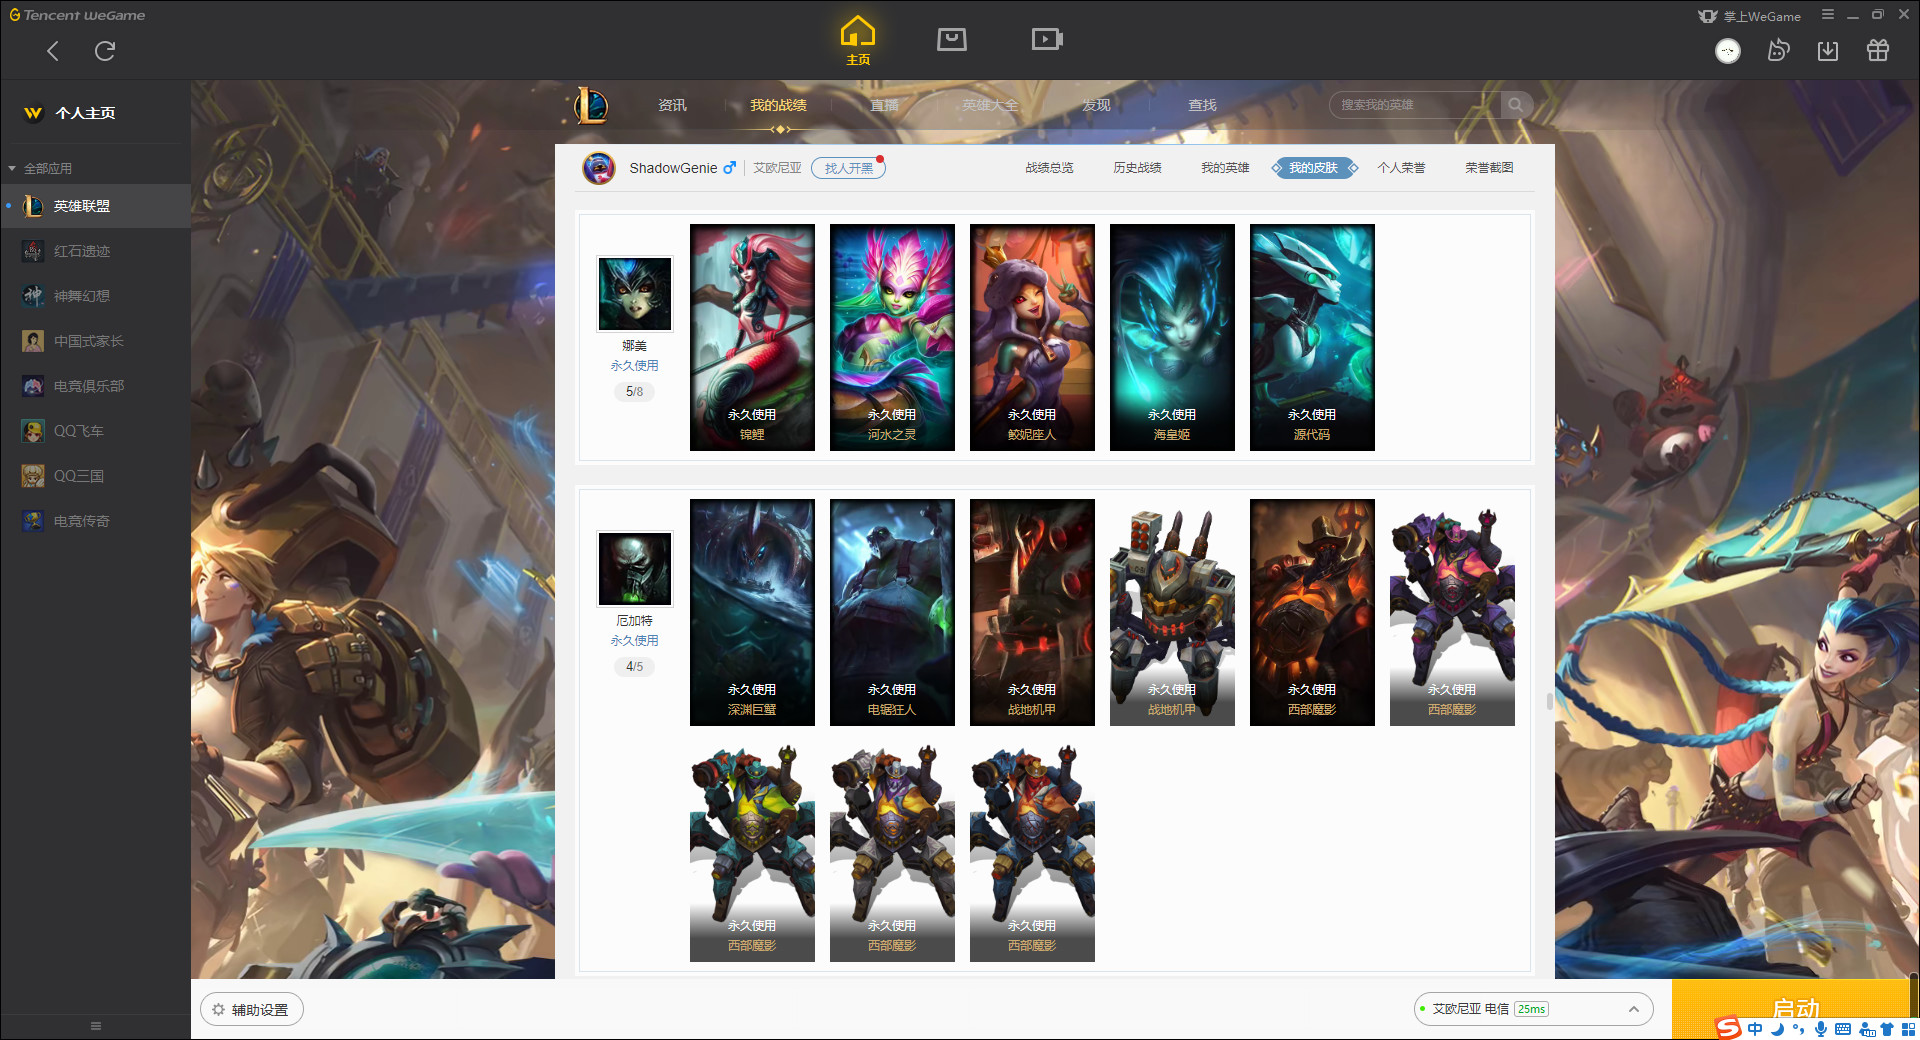Switch to 个人荣誉 sub-tab
The image size is (1920, 1040).
coord(1401,168)
